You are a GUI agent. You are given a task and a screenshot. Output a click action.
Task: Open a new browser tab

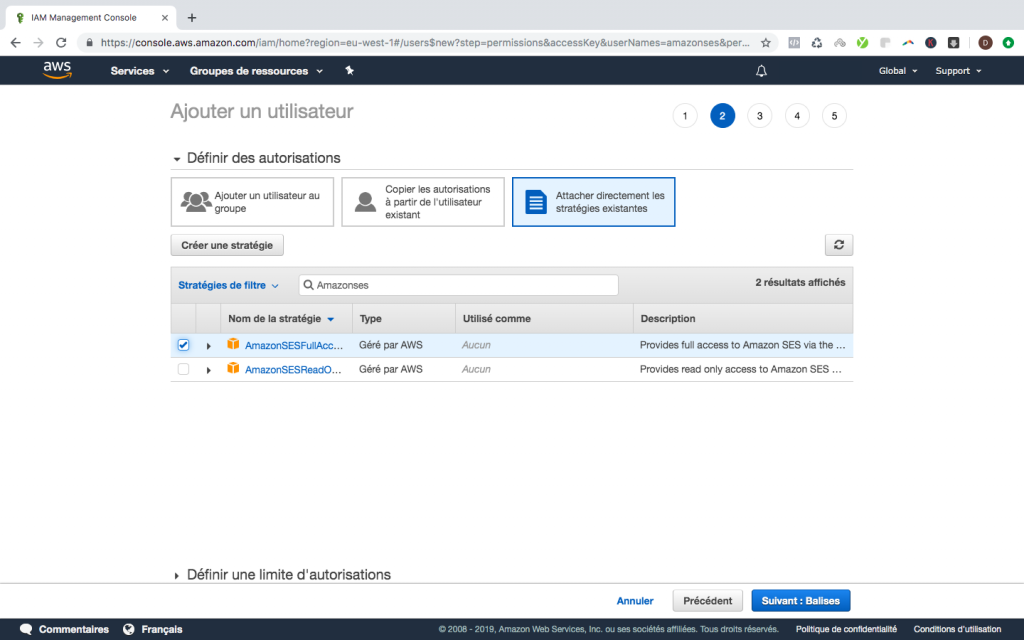(x=192, y=17)
